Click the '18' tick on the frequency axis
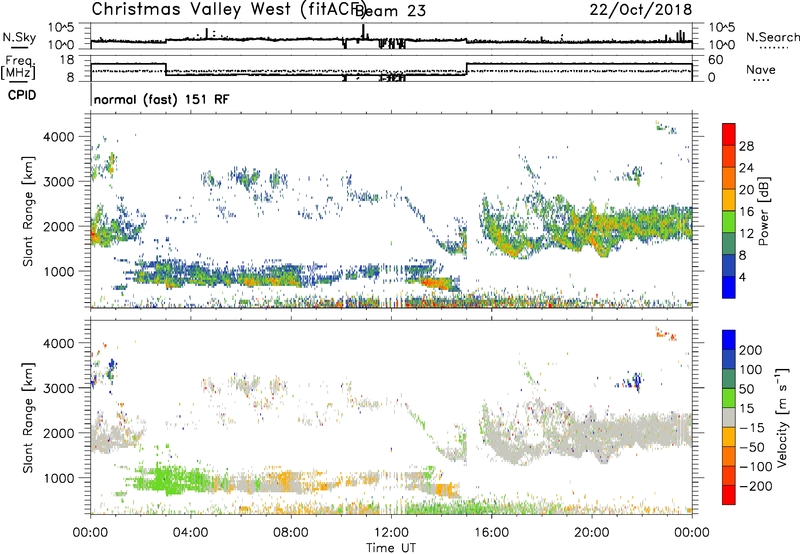 coord(67,60)
